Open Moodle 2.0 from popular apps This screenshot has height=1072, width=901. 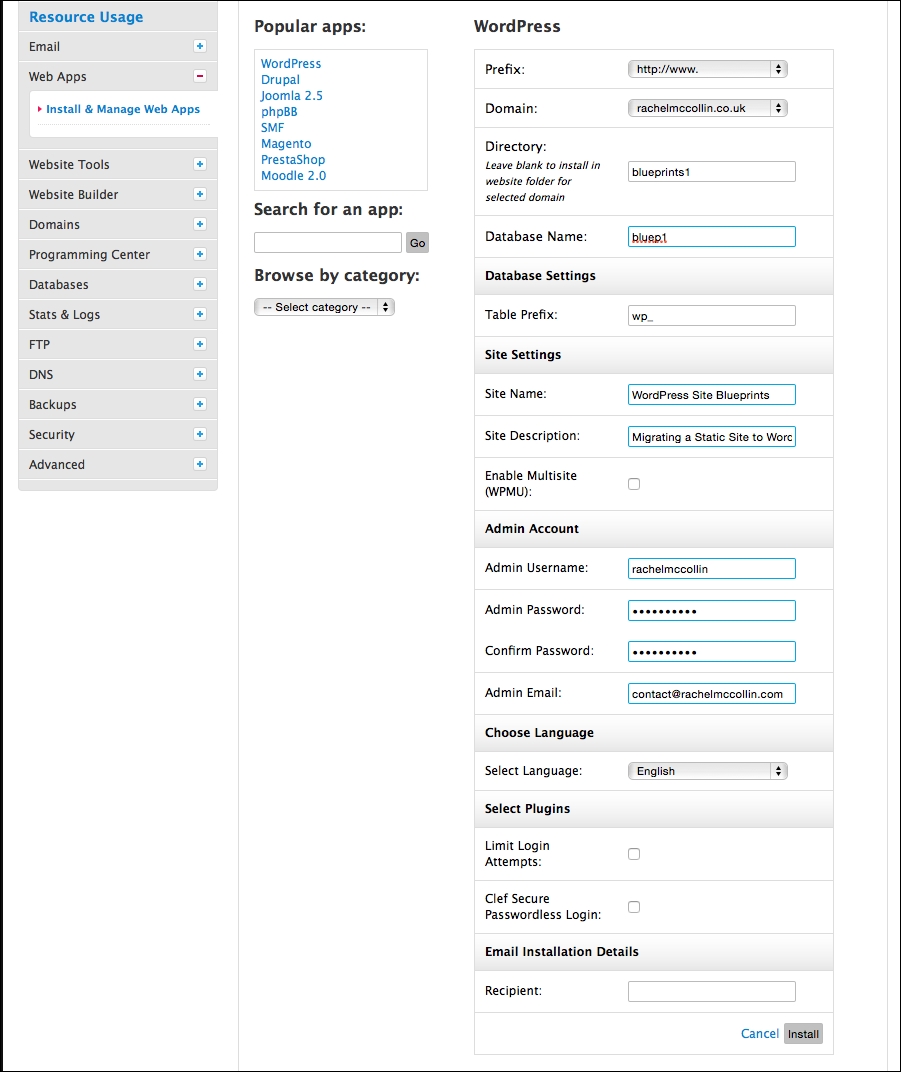click(293, 176)
